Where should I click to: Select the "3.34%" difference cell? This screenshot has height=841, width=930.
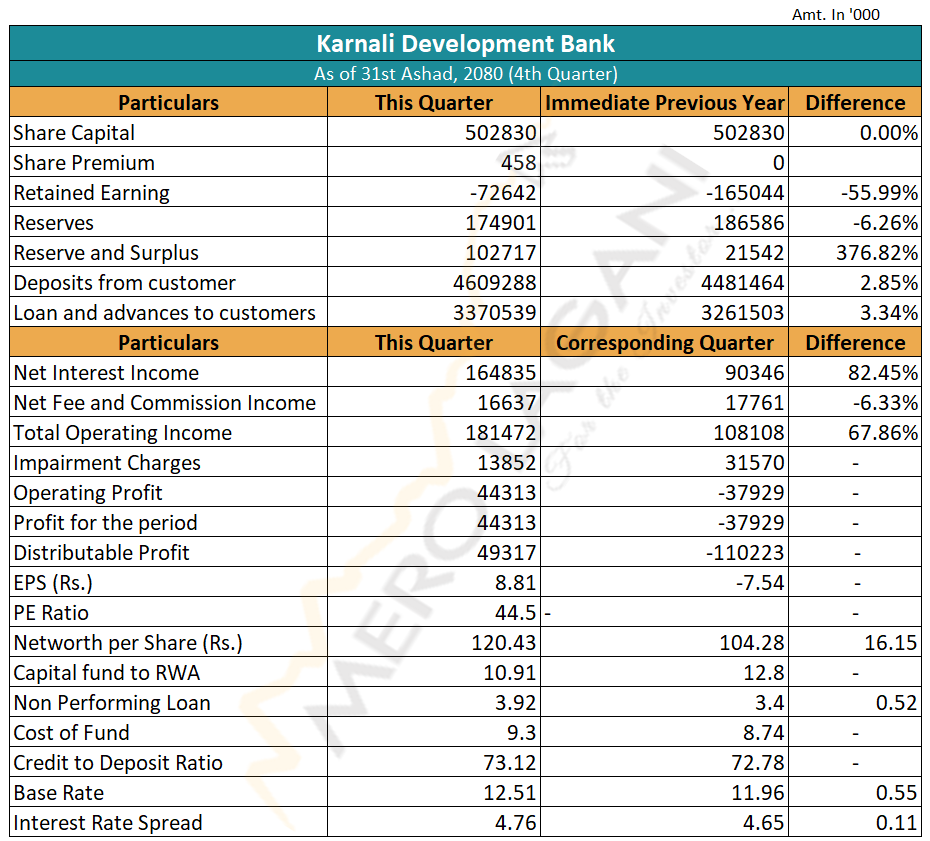[x=890, y=313]
